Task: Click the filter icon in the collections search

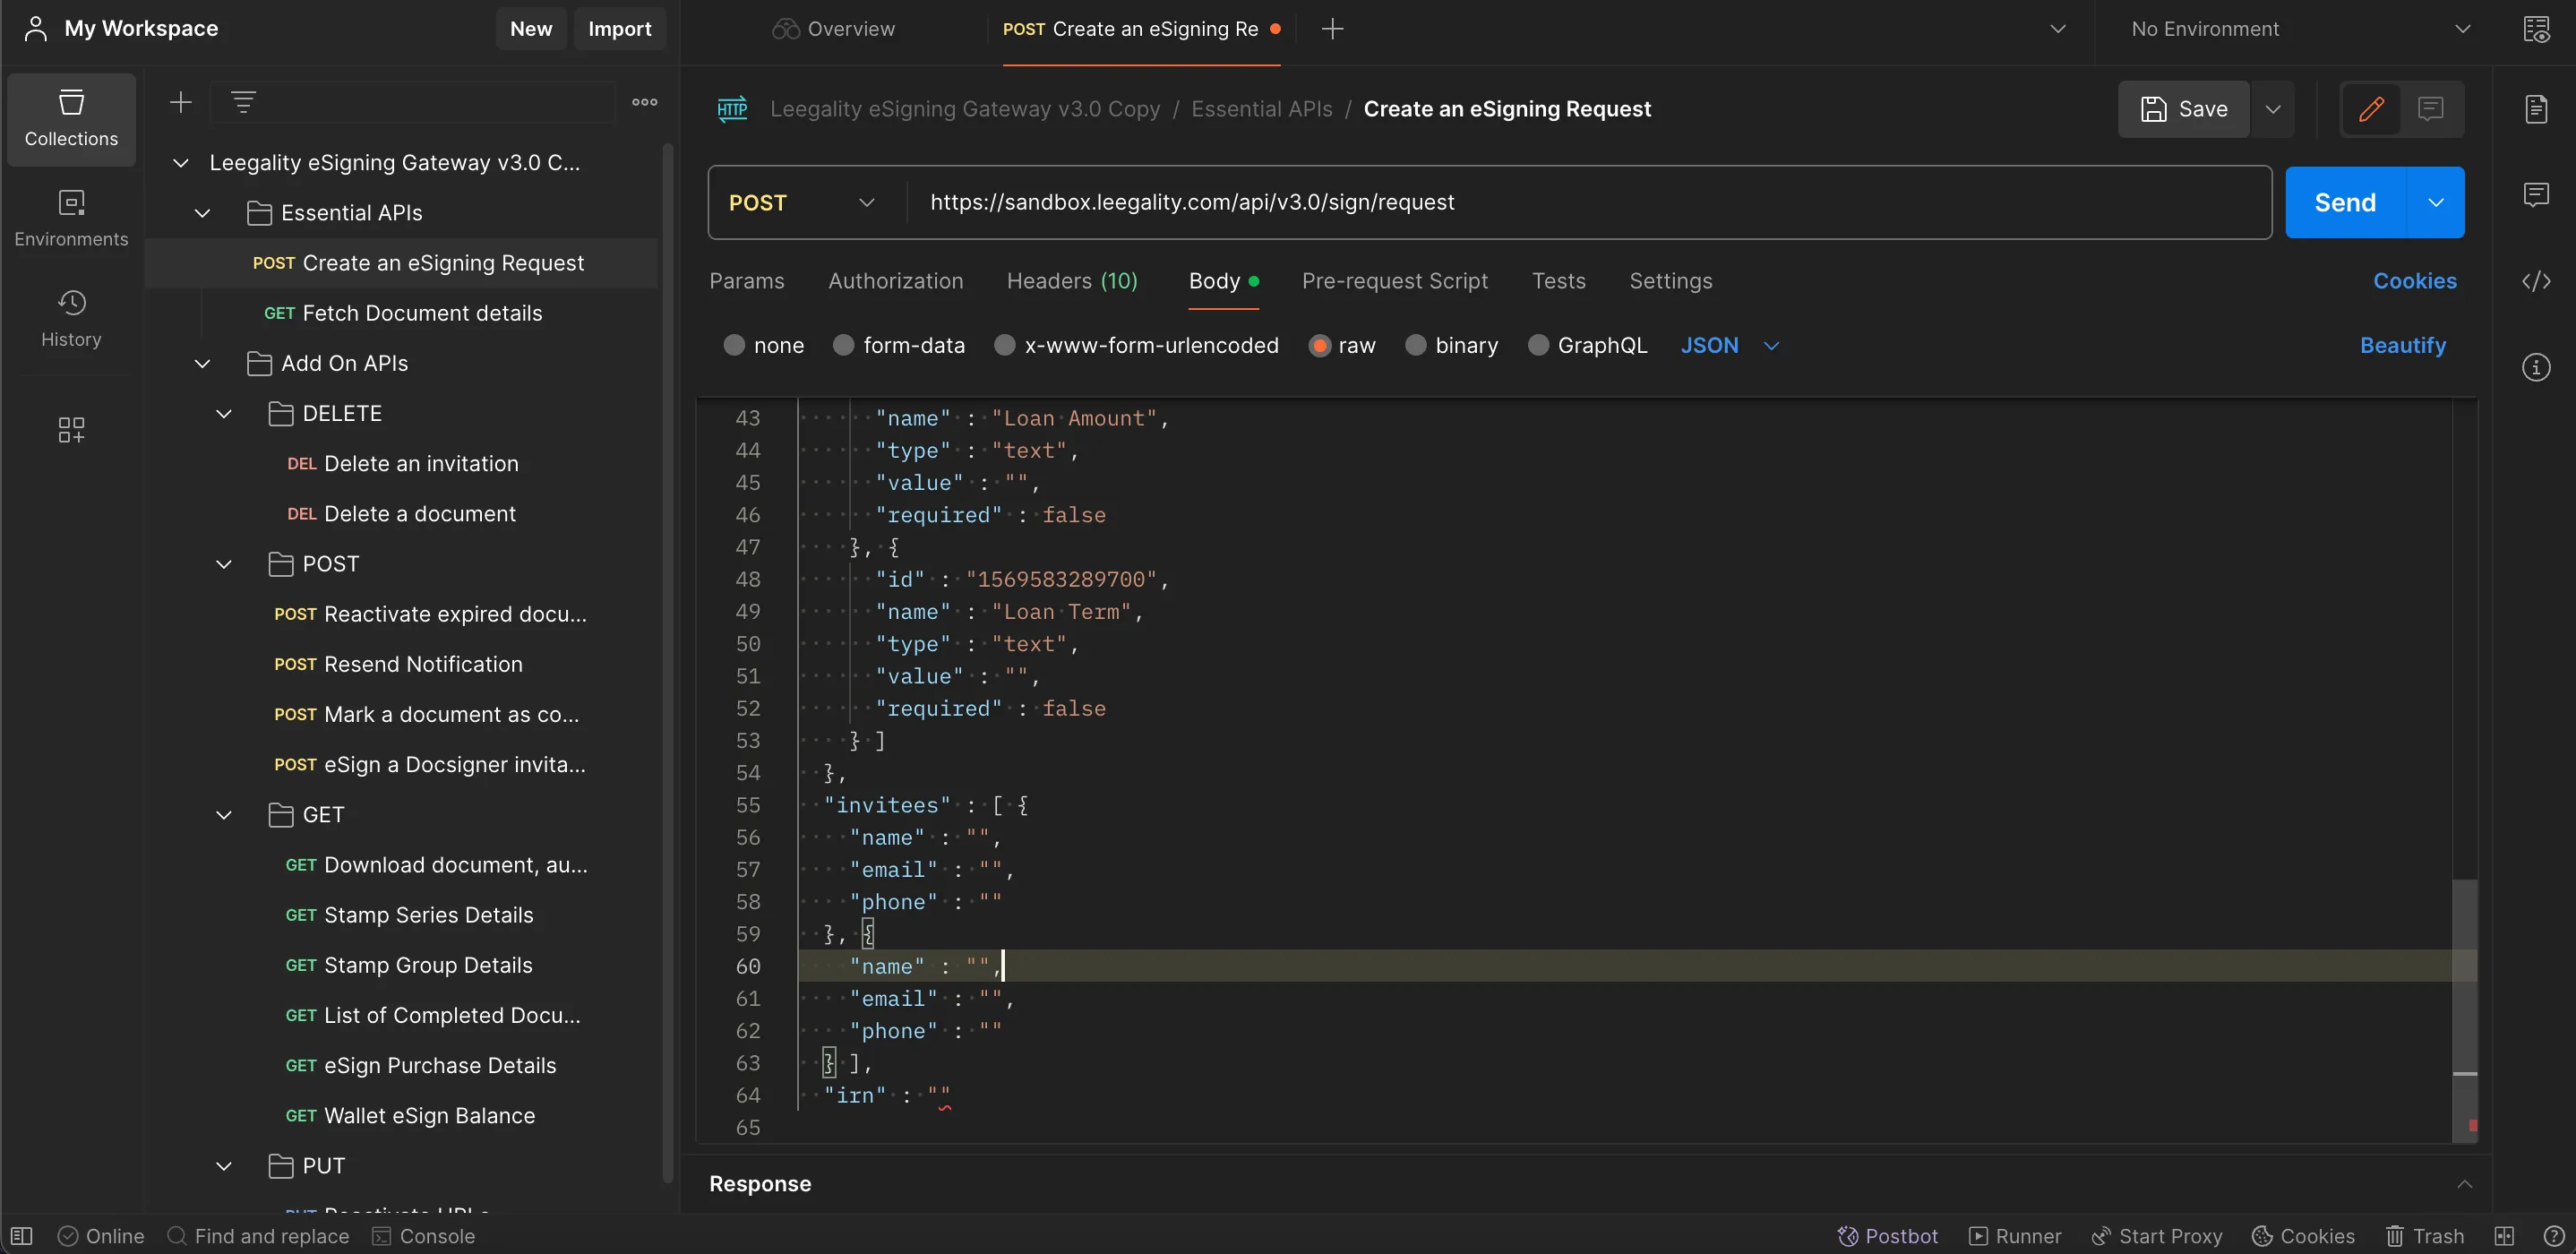Action: 243,102
